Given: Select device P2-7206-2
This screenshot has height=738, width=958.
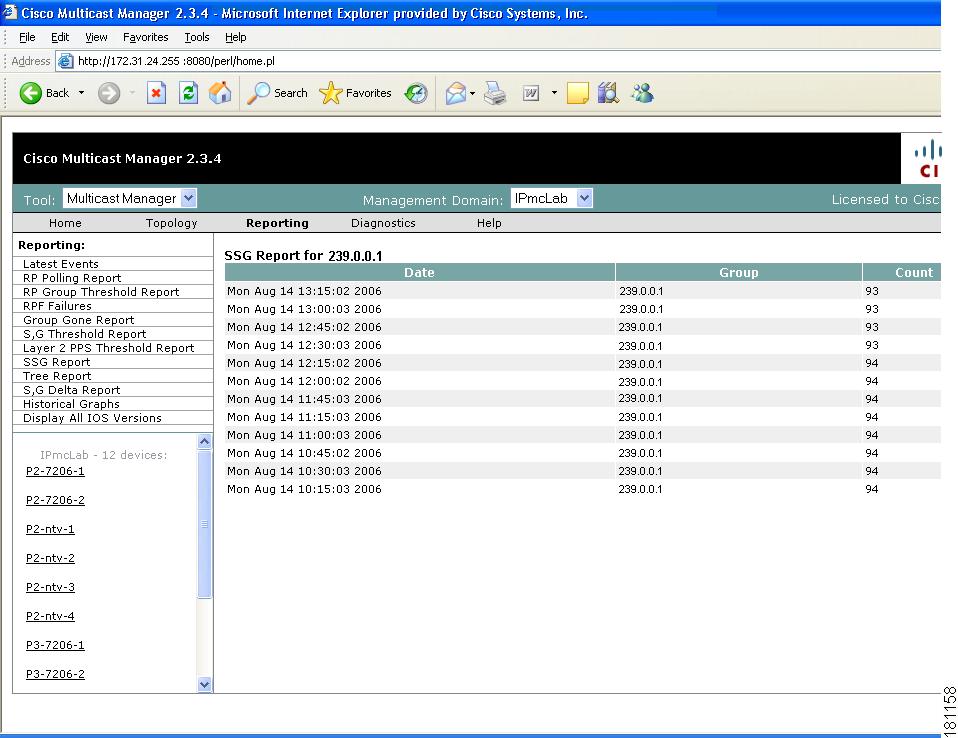Looking at the screenshot, I should click(x=55, y=500).
